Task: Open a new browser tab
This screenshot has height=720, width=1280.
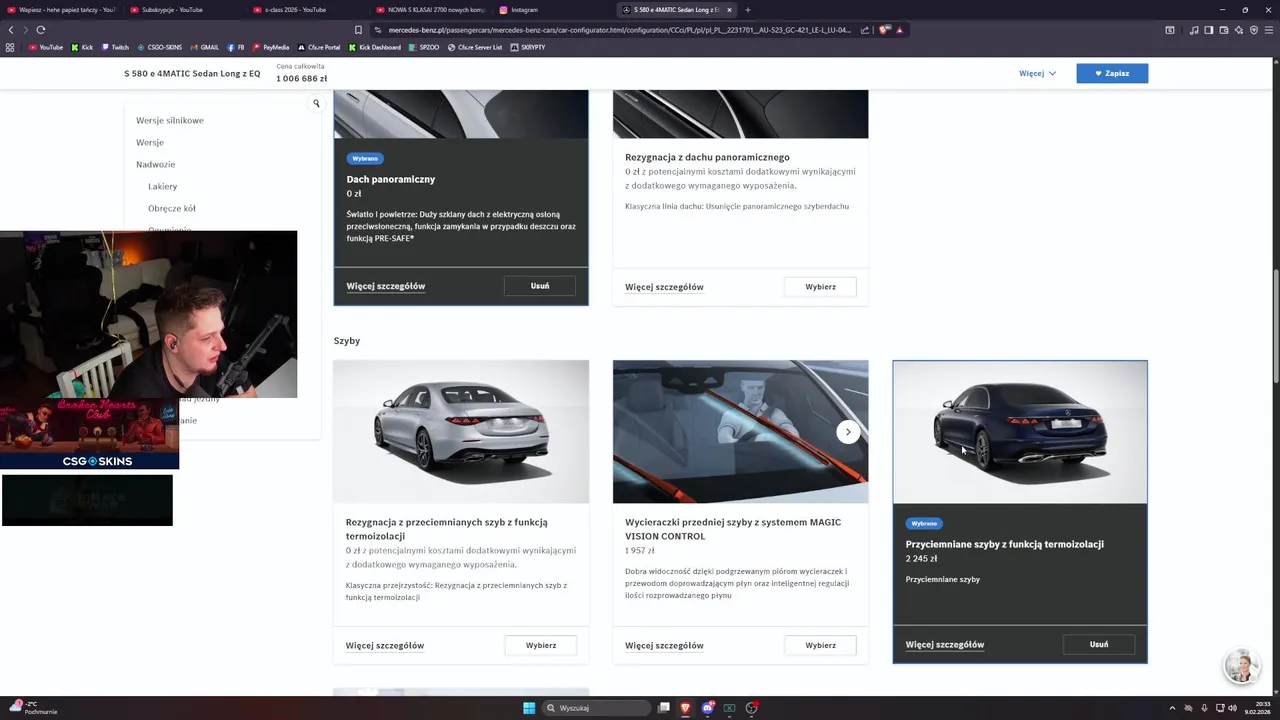Action: coord(748,10)
